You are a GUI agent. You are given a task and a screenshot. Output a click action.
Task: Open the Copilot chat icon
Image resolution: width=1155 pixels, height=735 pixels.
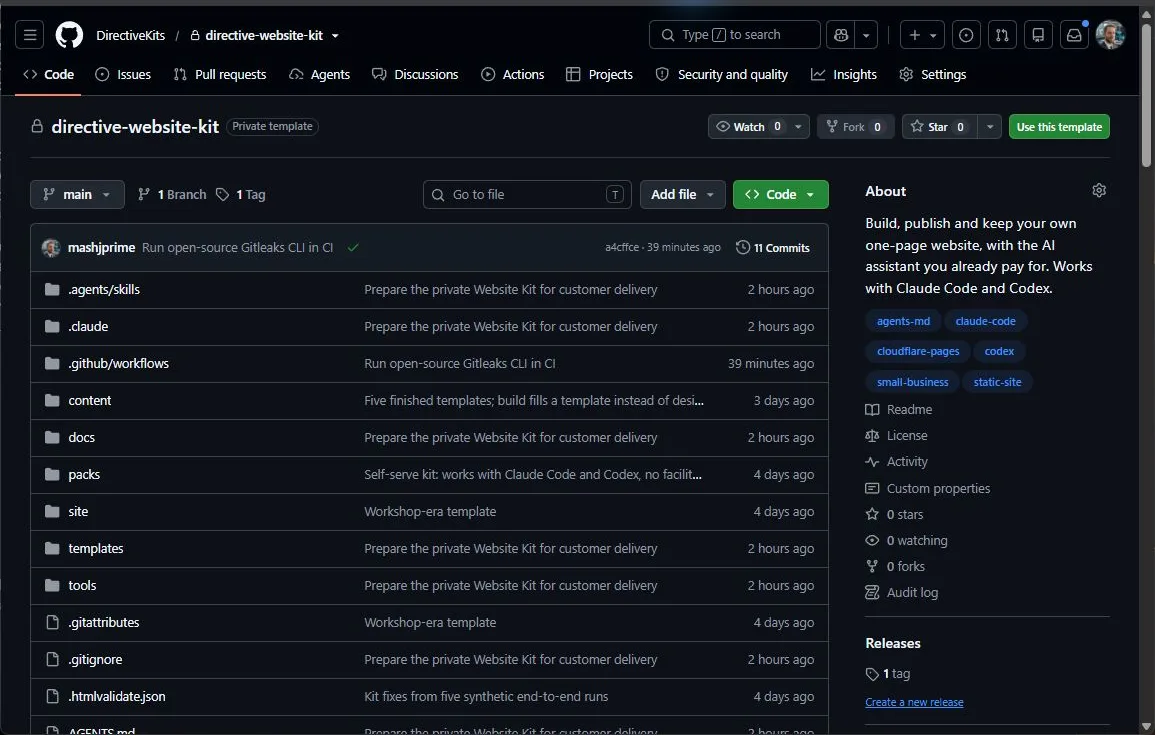840,35
